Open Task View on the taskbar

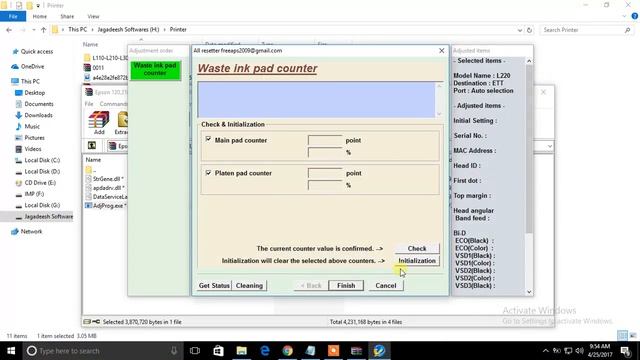click(x=195, y=351)
